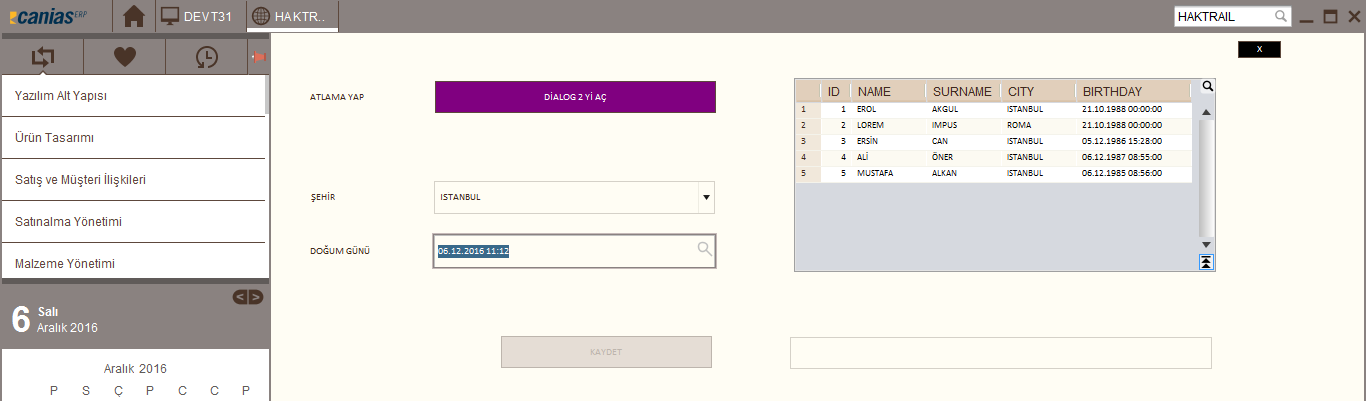Image resolution: width=1366 pixels, height=401 pixels.
Task: Click the scroll-to-top icon below the table
Action: 1207,262
